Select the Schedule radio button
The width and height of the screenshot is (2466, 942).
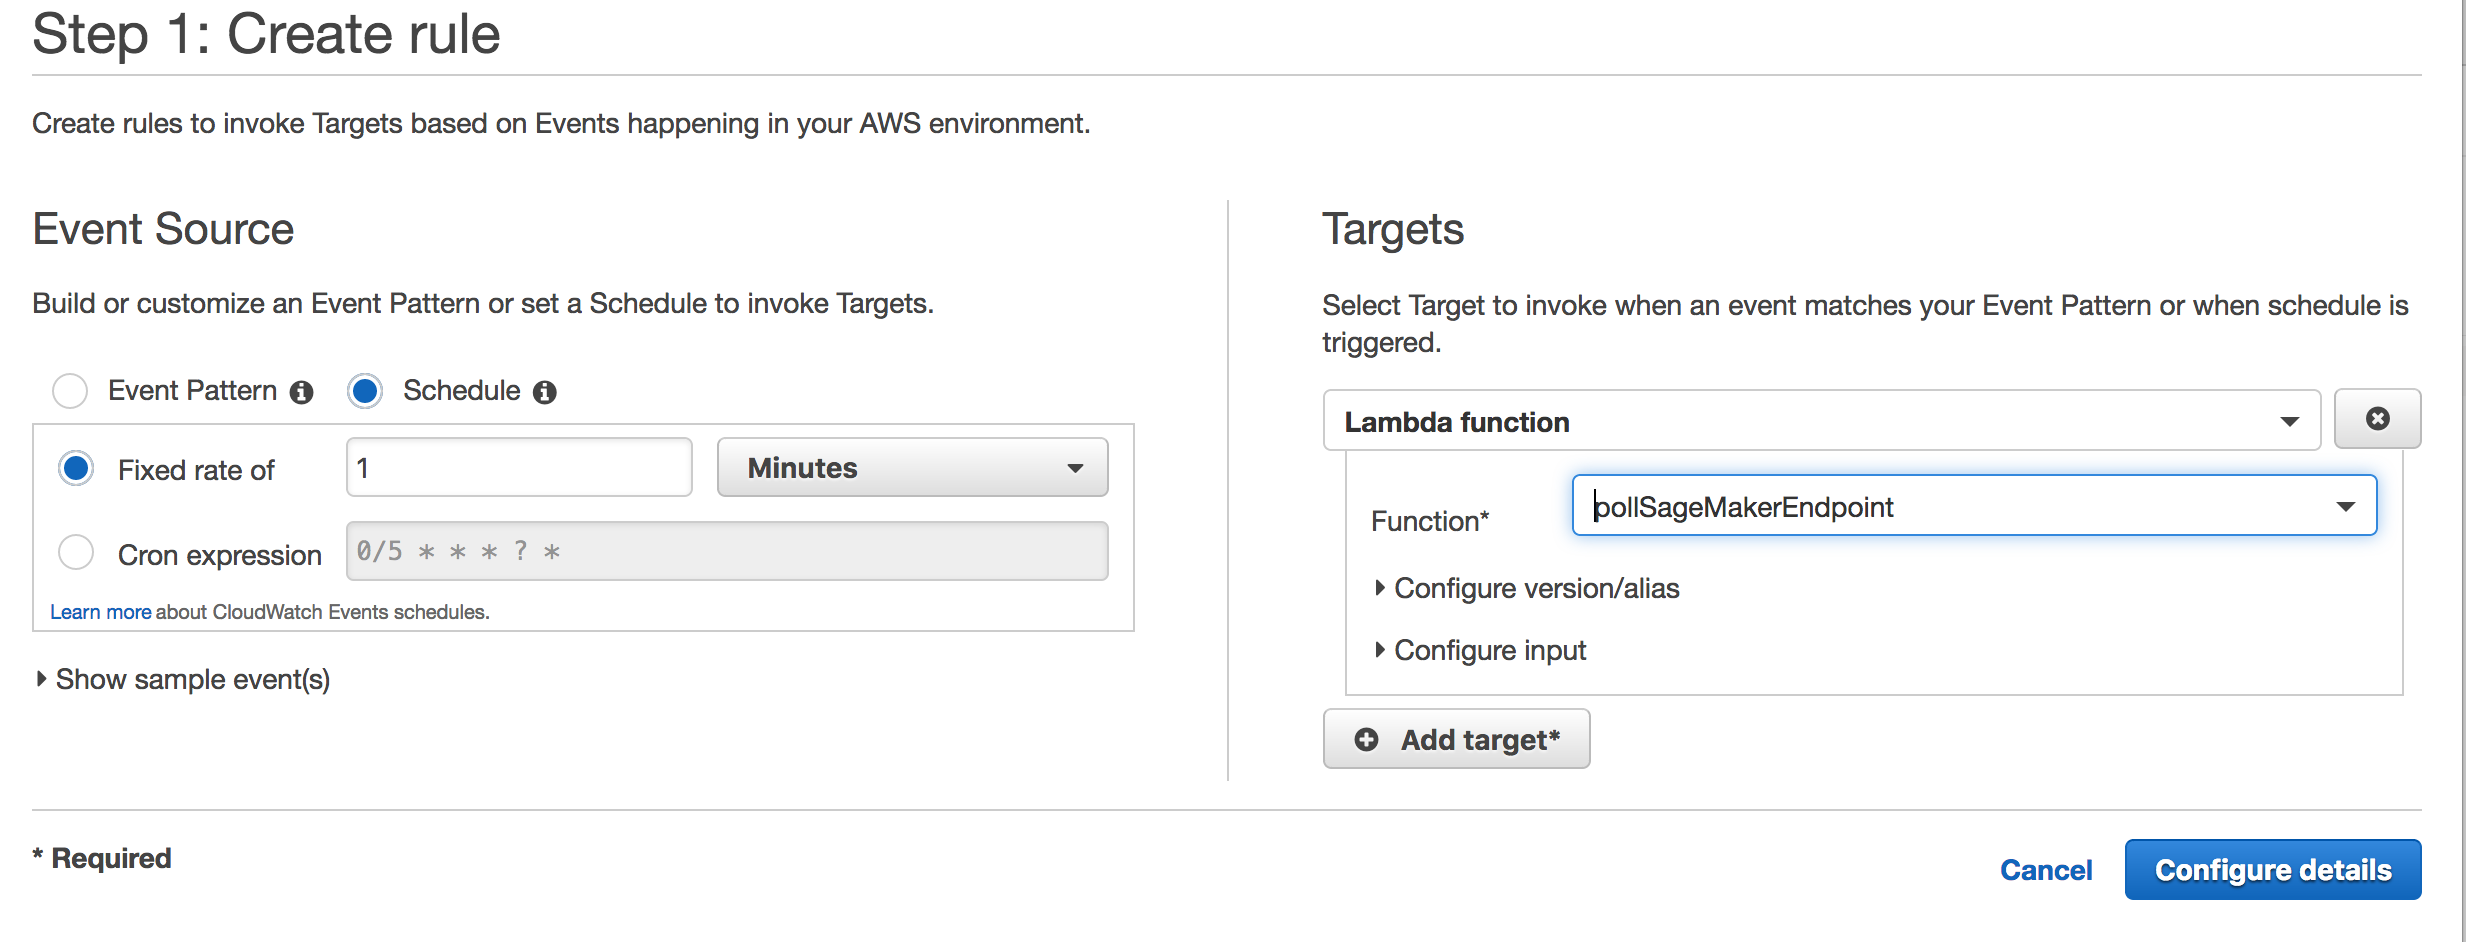365,390
